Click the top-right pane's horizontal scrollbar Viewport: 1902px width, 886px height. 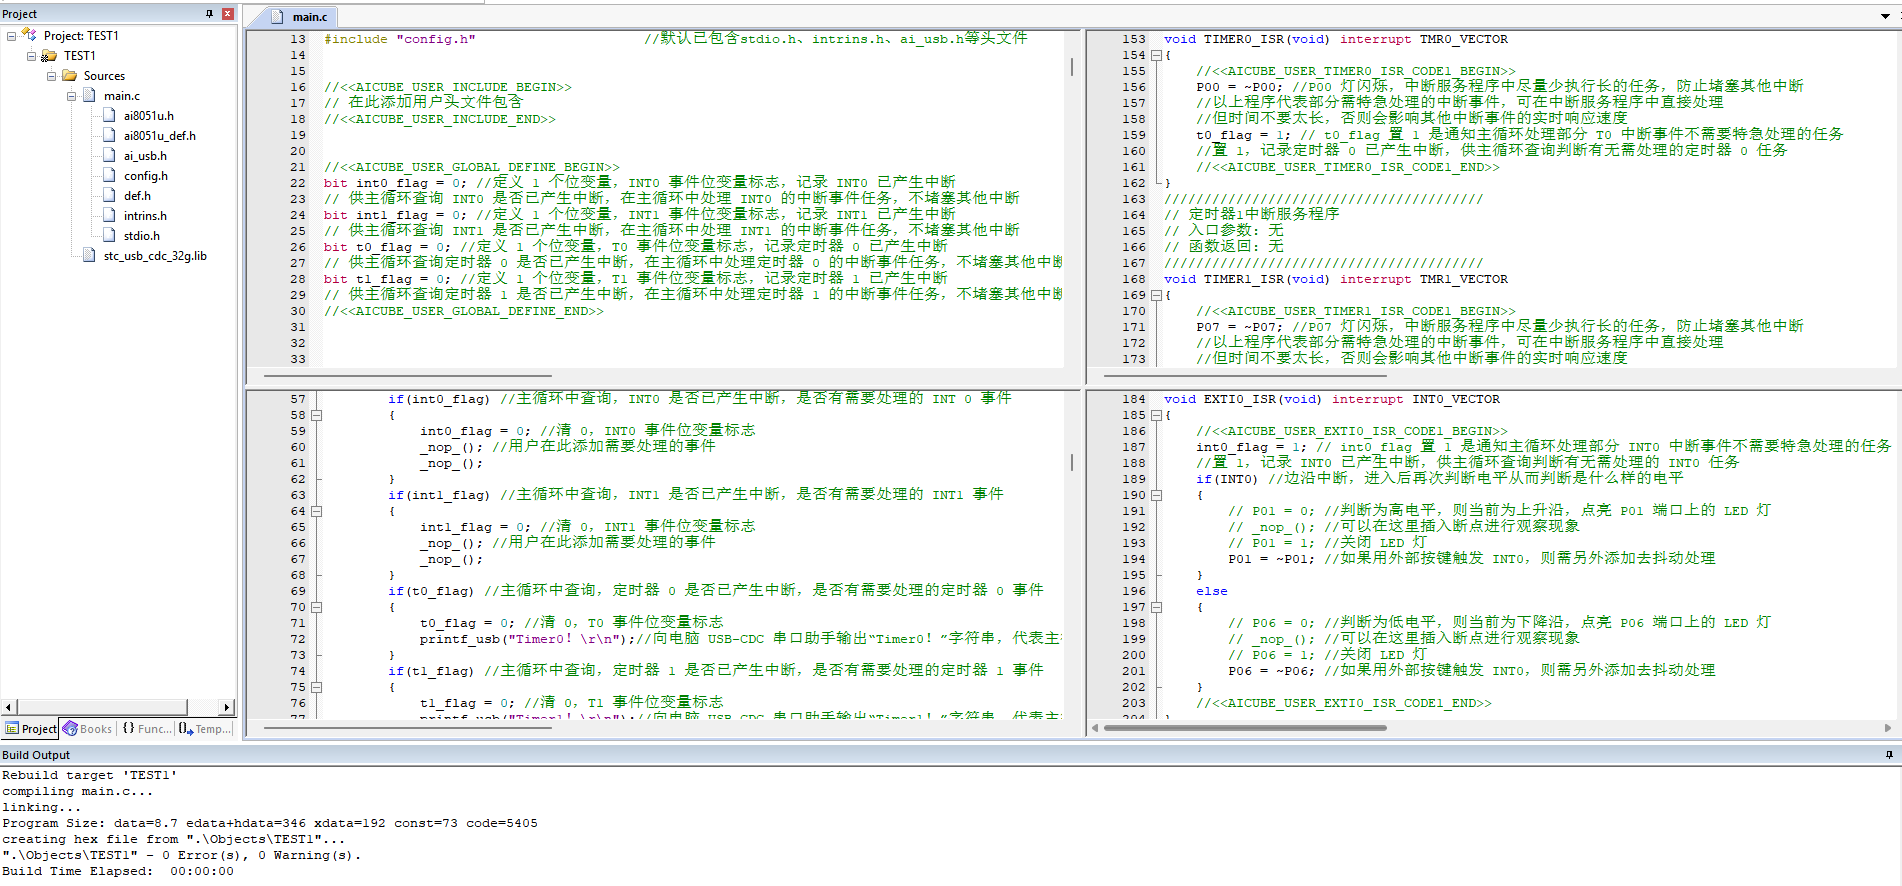(1245, 376)
